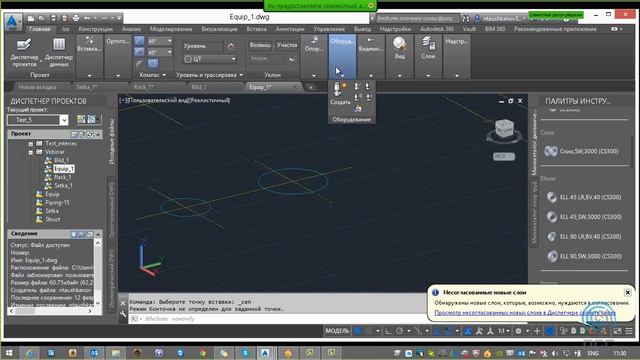The width and height of the screenshot is (640, 360).
Task: Click the Создать equipment create icon
Action: [340, 94]
